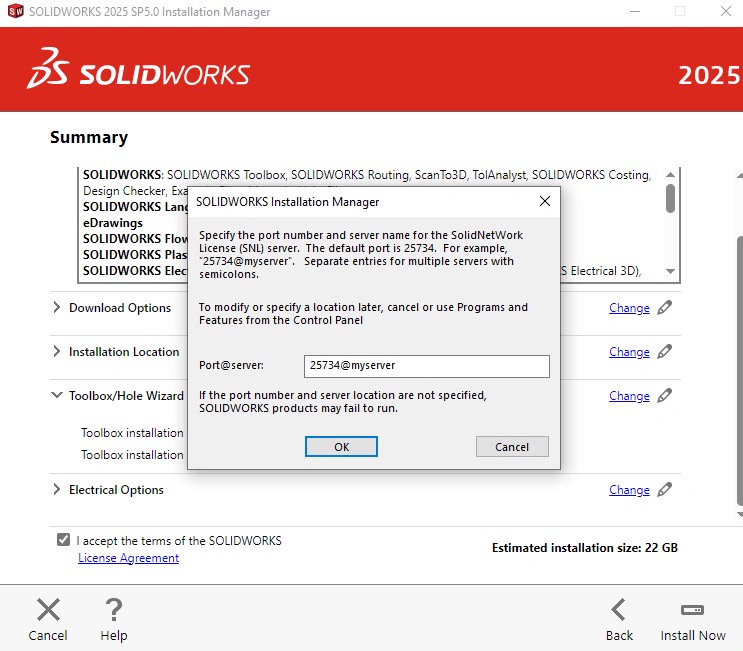The width and height of the screenshot is (743, 651).
Task: Click pencil icon beside Installation Location
Action: coord(664,352)
